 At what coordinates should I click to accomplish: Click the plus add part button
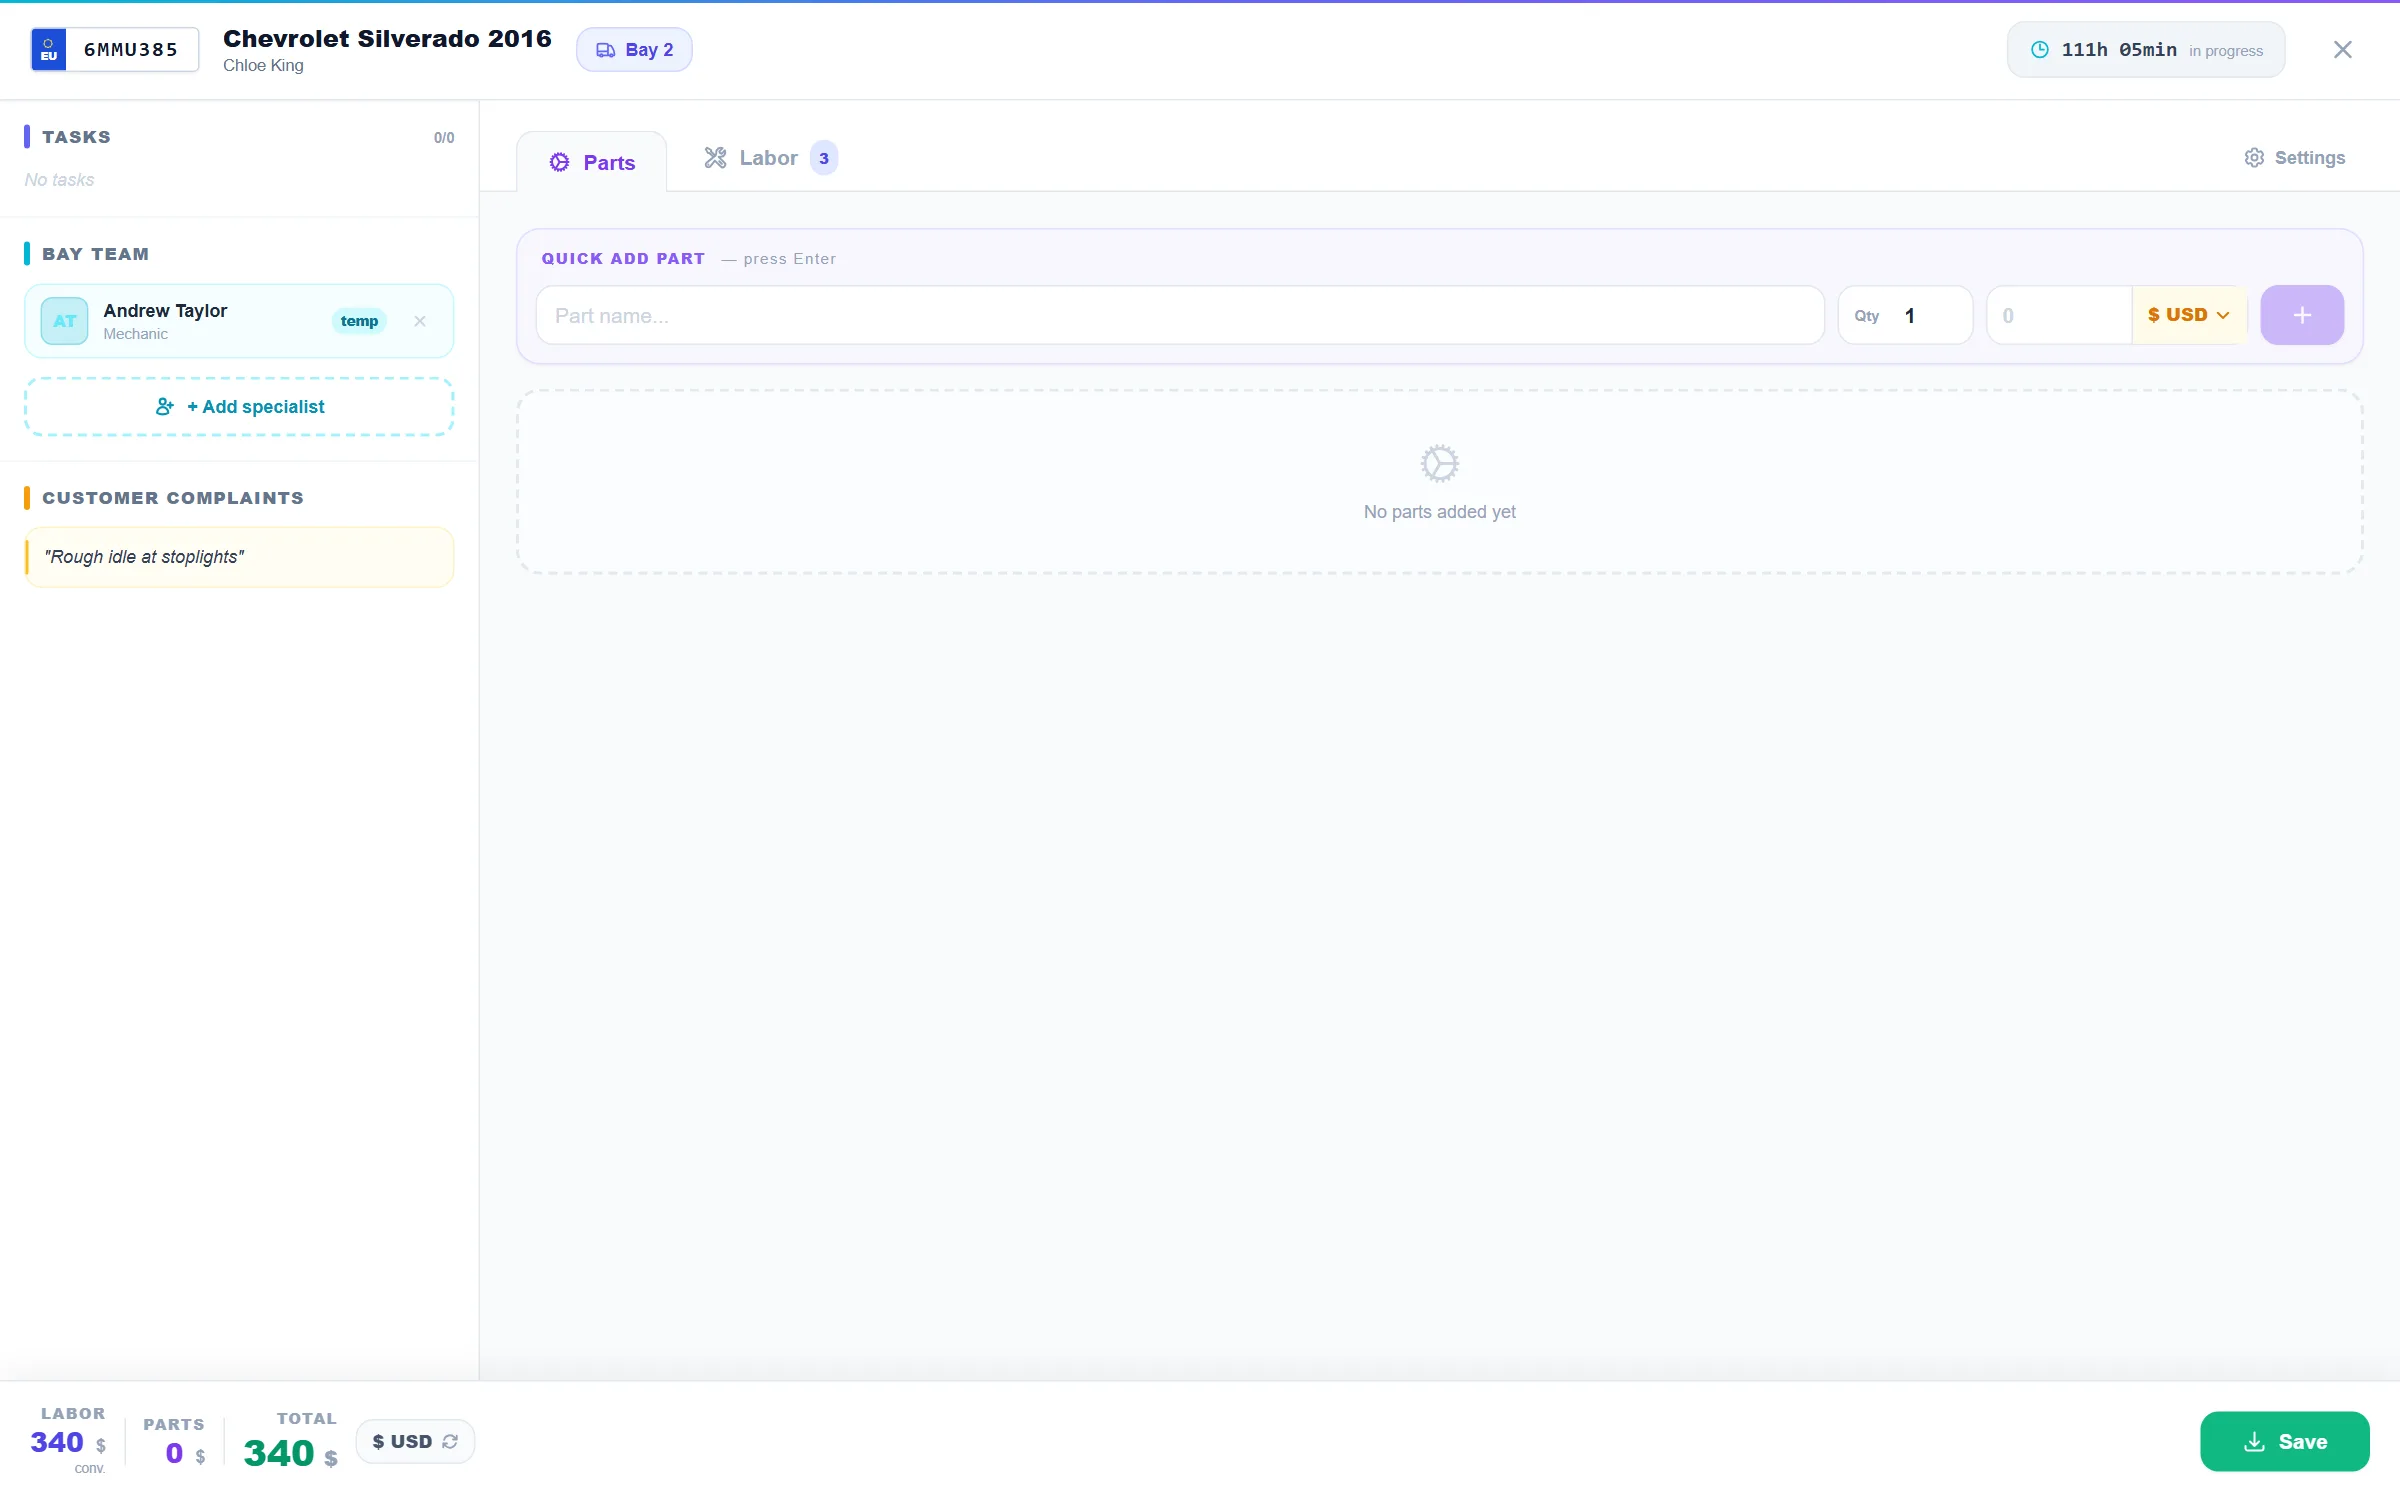coord(2302,316)
